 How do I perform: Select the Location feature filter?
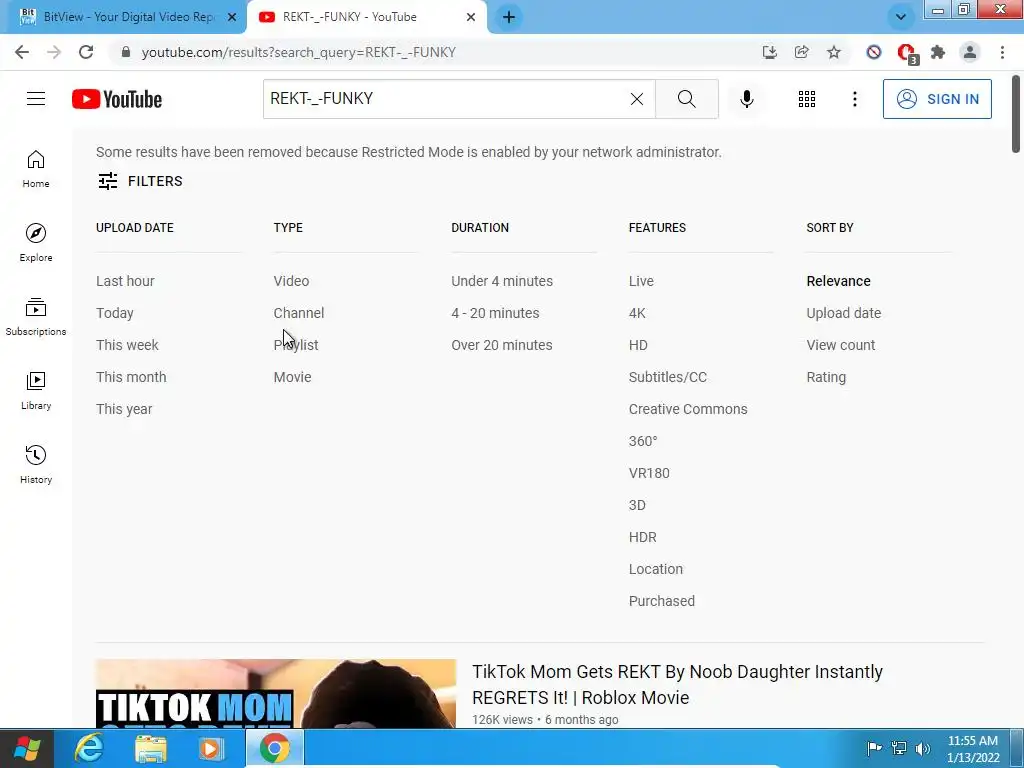656,569
